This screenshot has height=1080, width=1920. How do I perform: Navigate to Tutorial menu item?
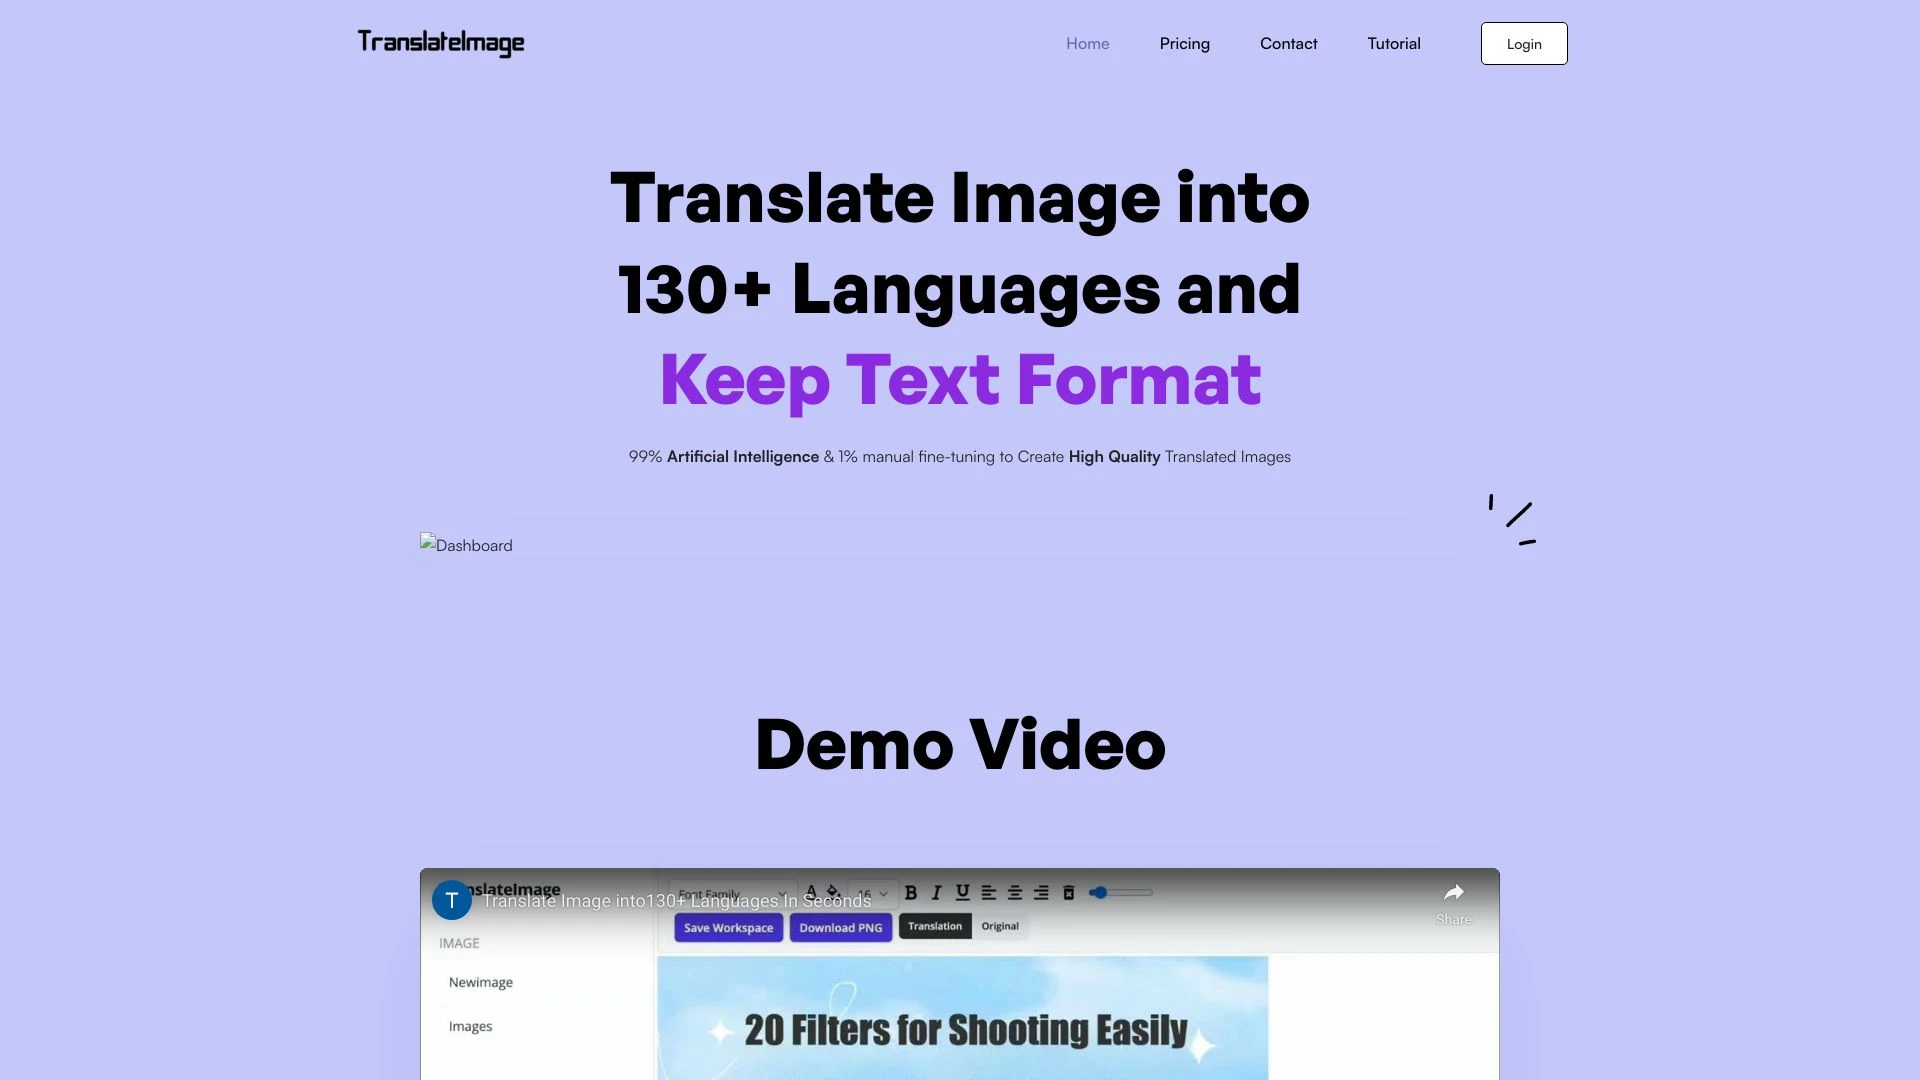[1393, 42]
